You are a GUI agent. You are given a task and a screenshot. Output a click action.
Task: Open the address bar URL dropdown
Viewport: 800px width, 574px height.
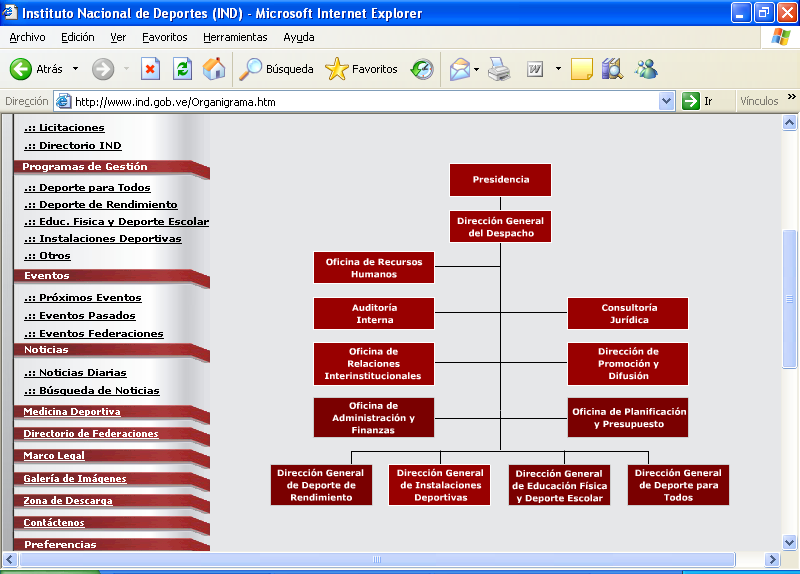coord(666,101)
